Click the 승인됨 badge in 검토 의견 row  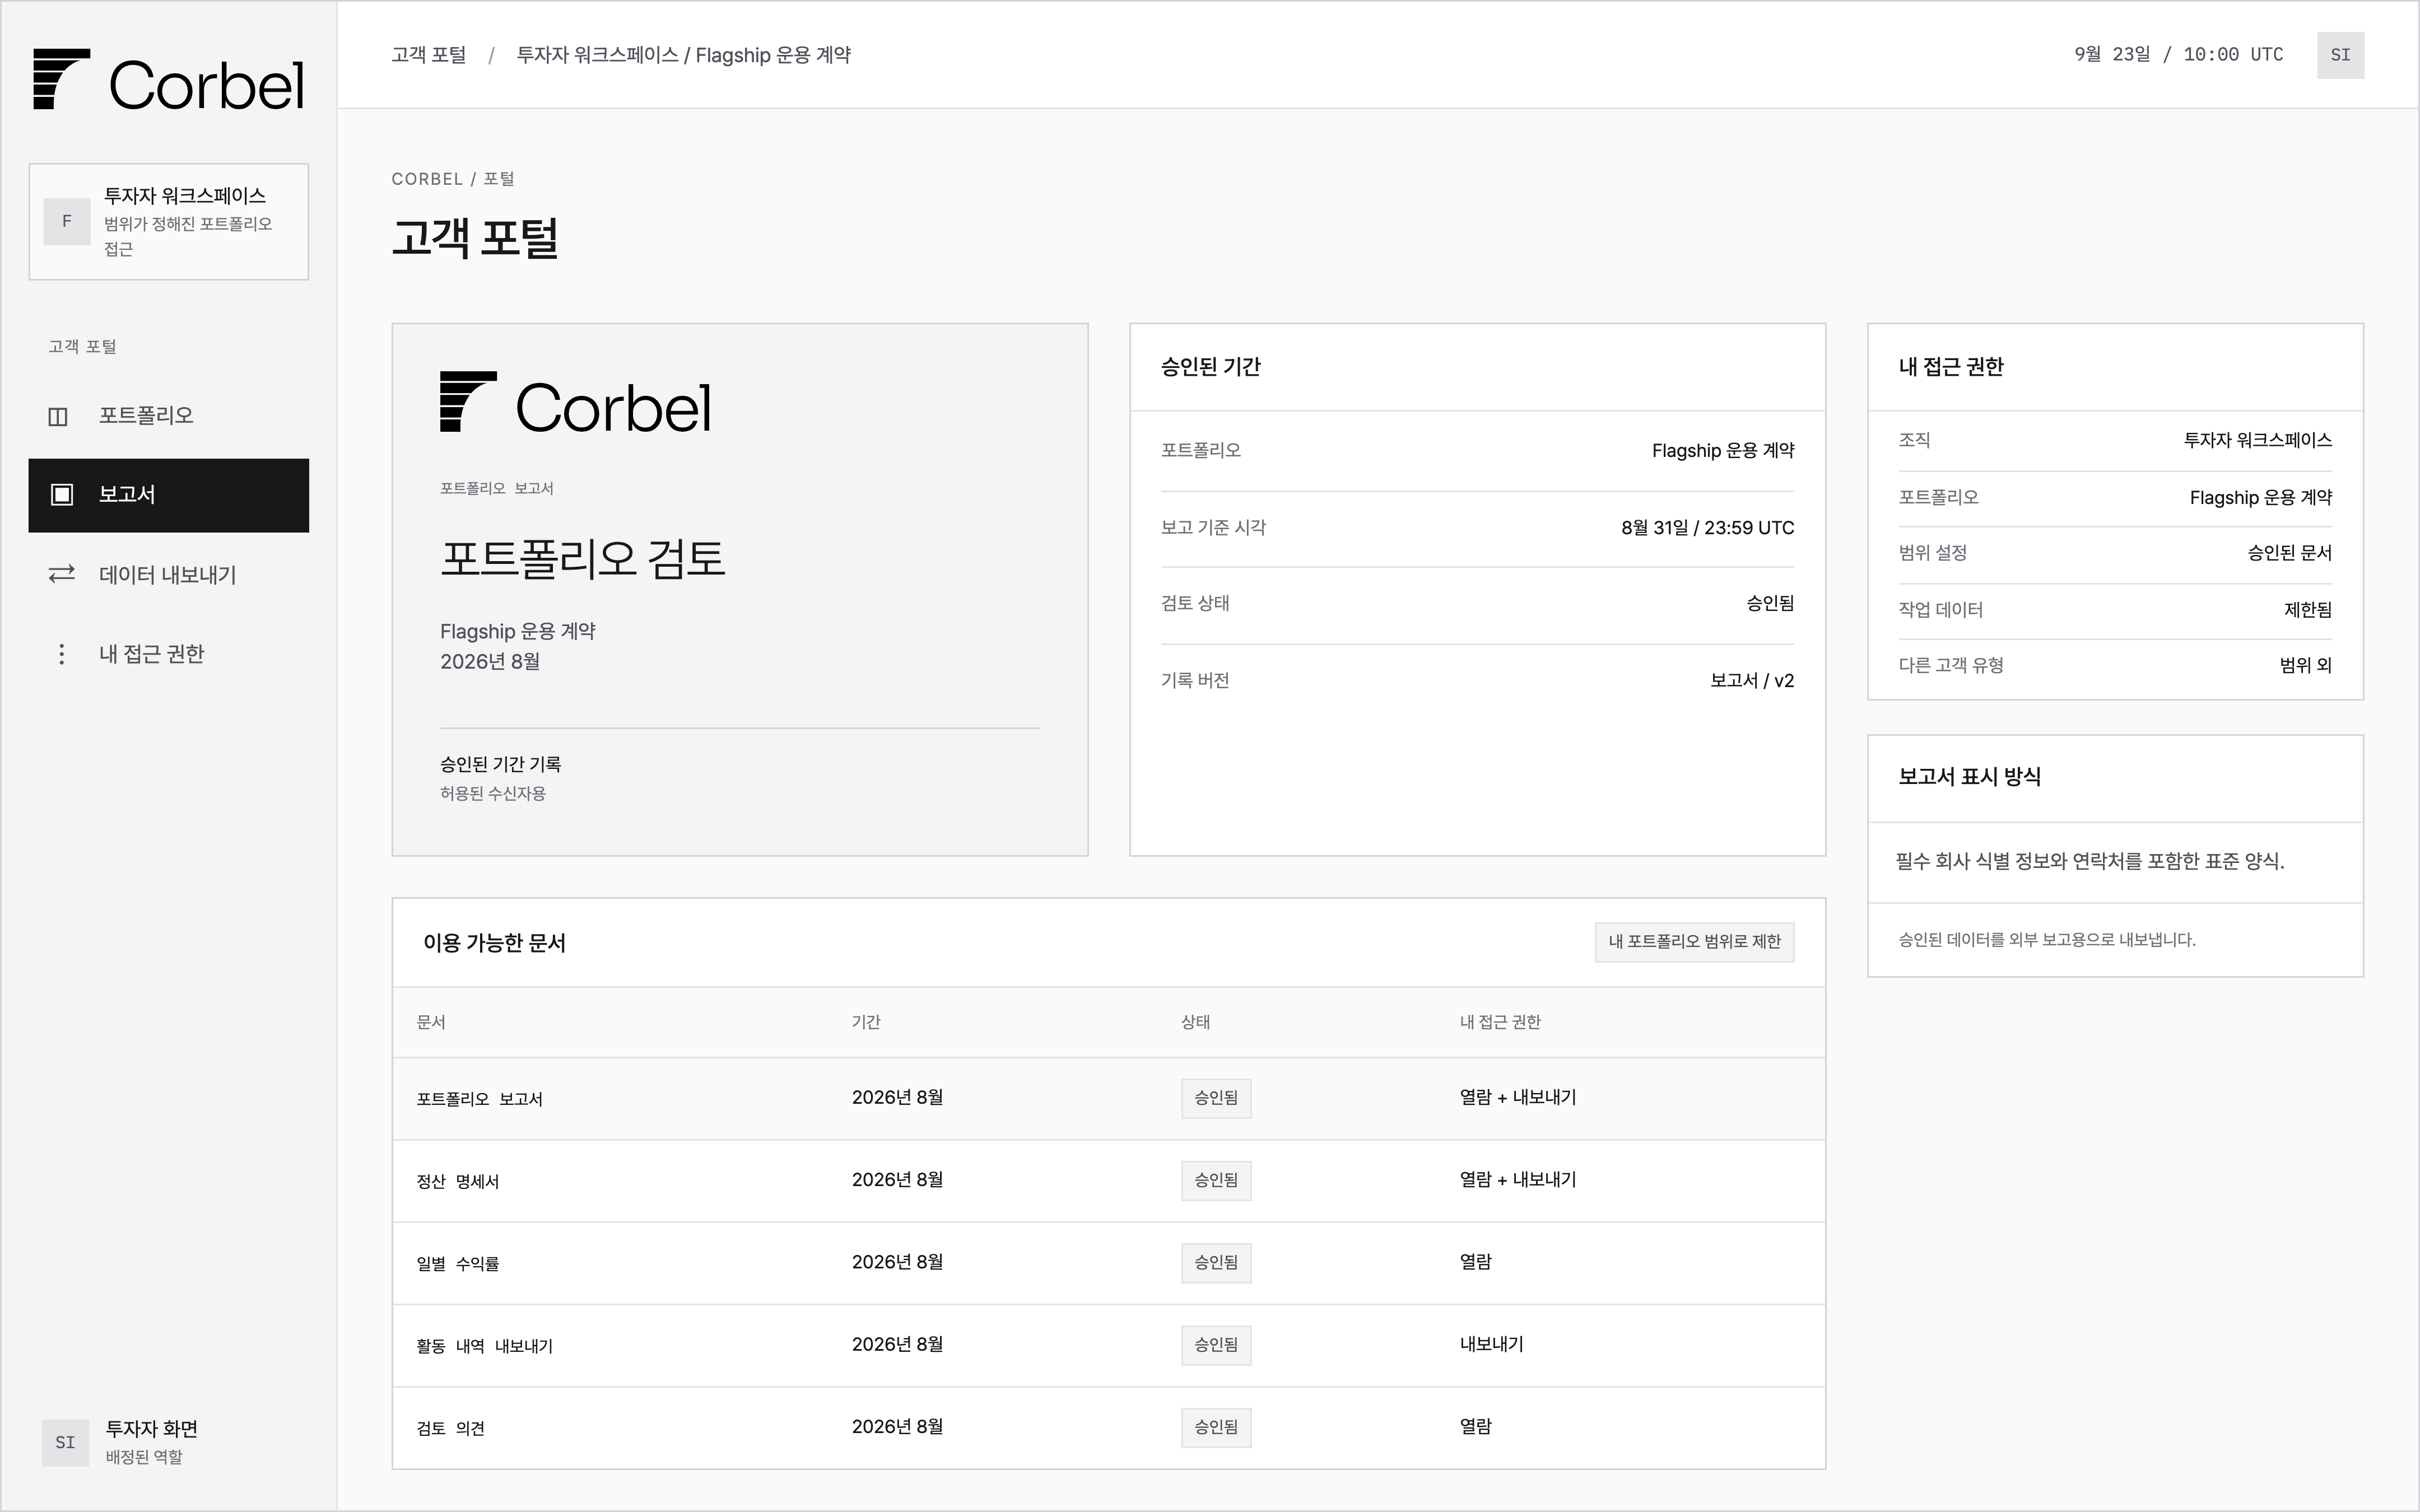tap(1216, 1428)
